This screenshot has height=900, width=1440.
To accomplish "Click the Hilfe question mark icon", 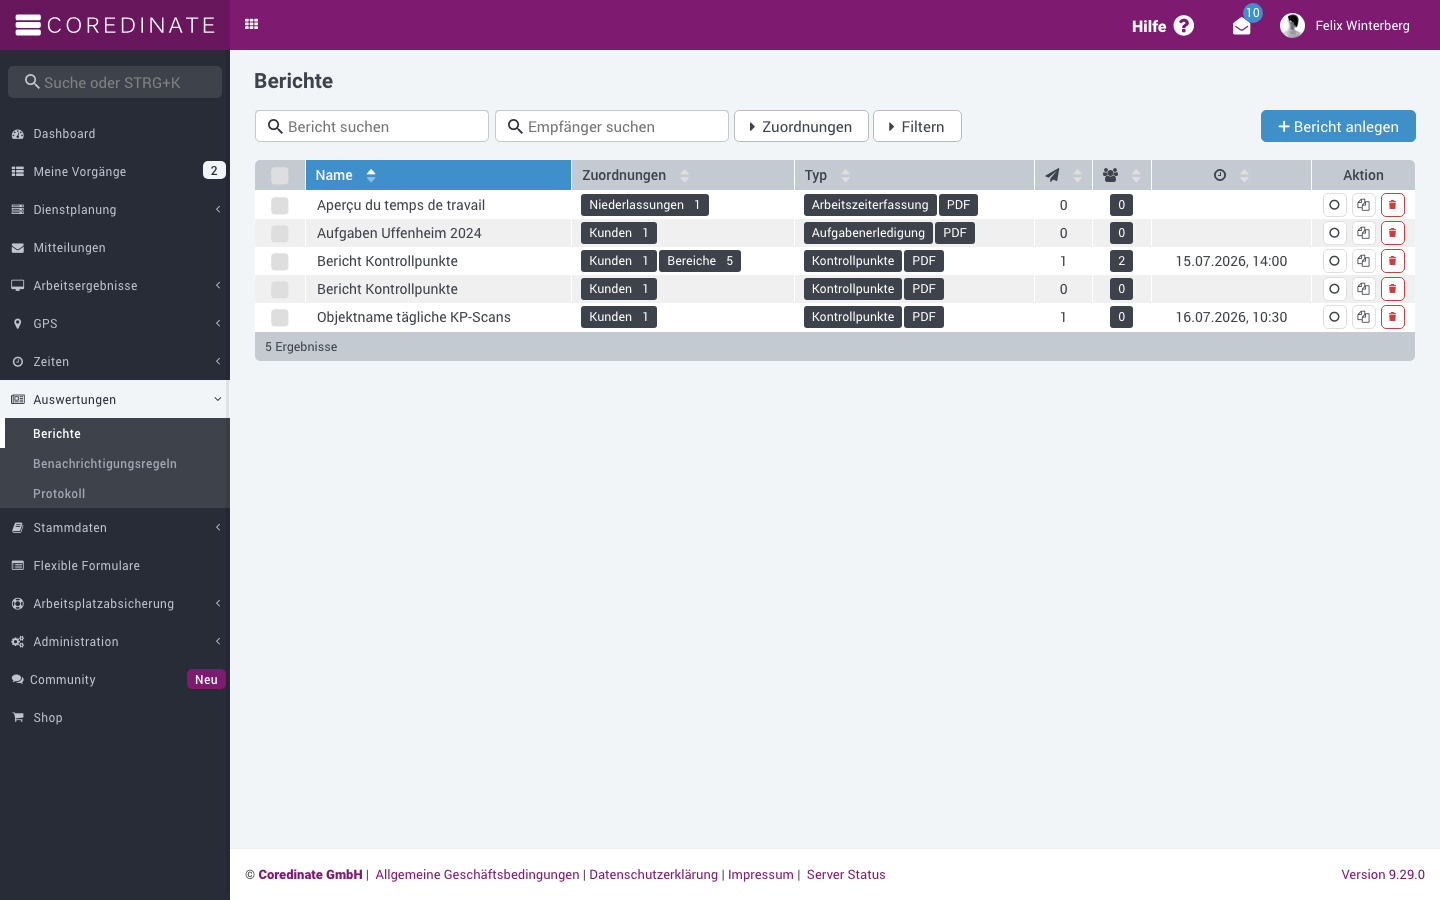I will 1184,26.
